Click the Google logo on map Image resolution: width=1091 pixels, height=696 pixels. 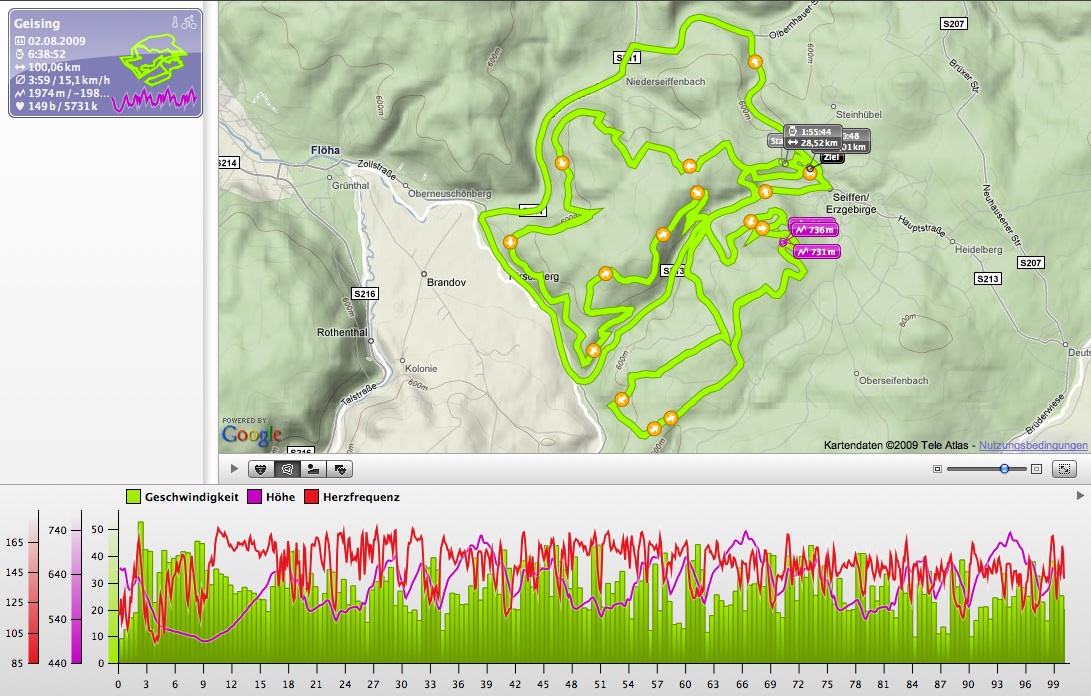point(251,434)
